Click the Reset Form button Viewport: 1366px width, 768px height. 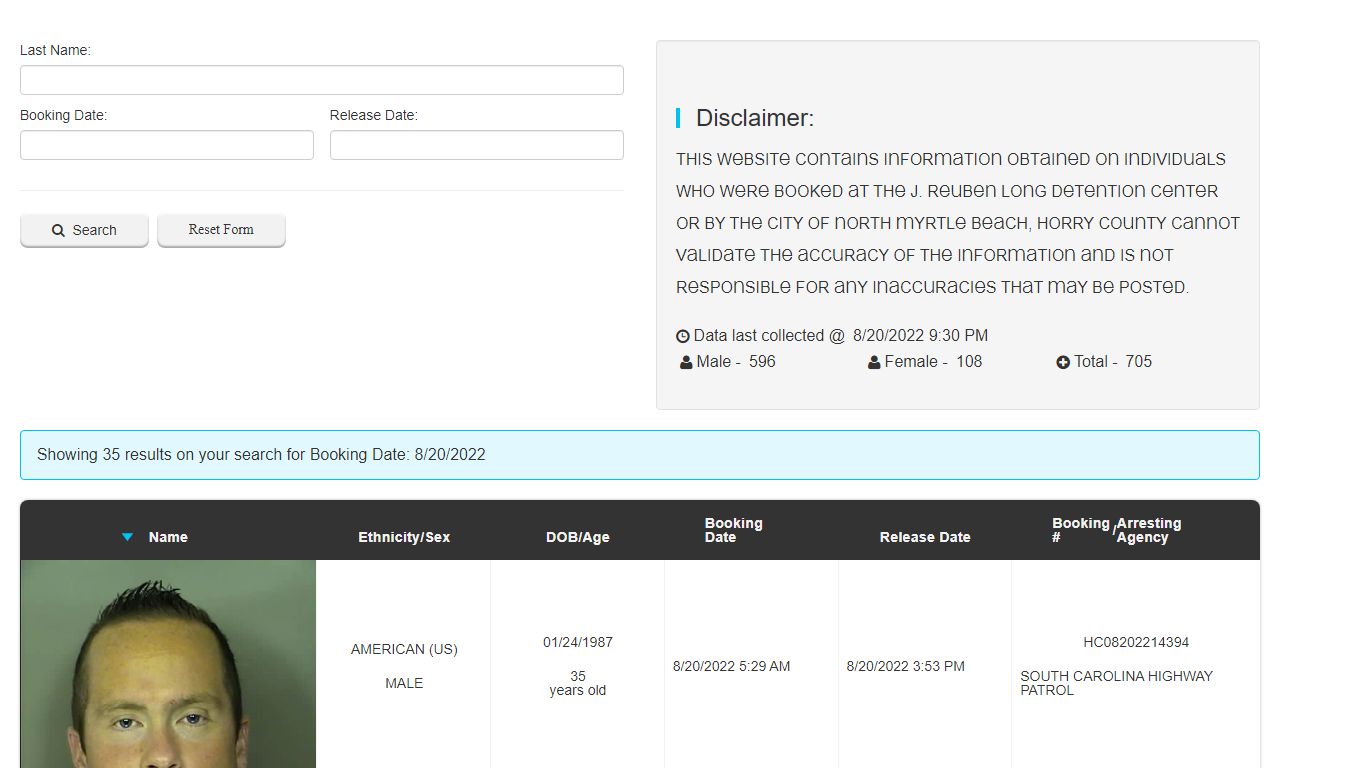click(221, 230)
